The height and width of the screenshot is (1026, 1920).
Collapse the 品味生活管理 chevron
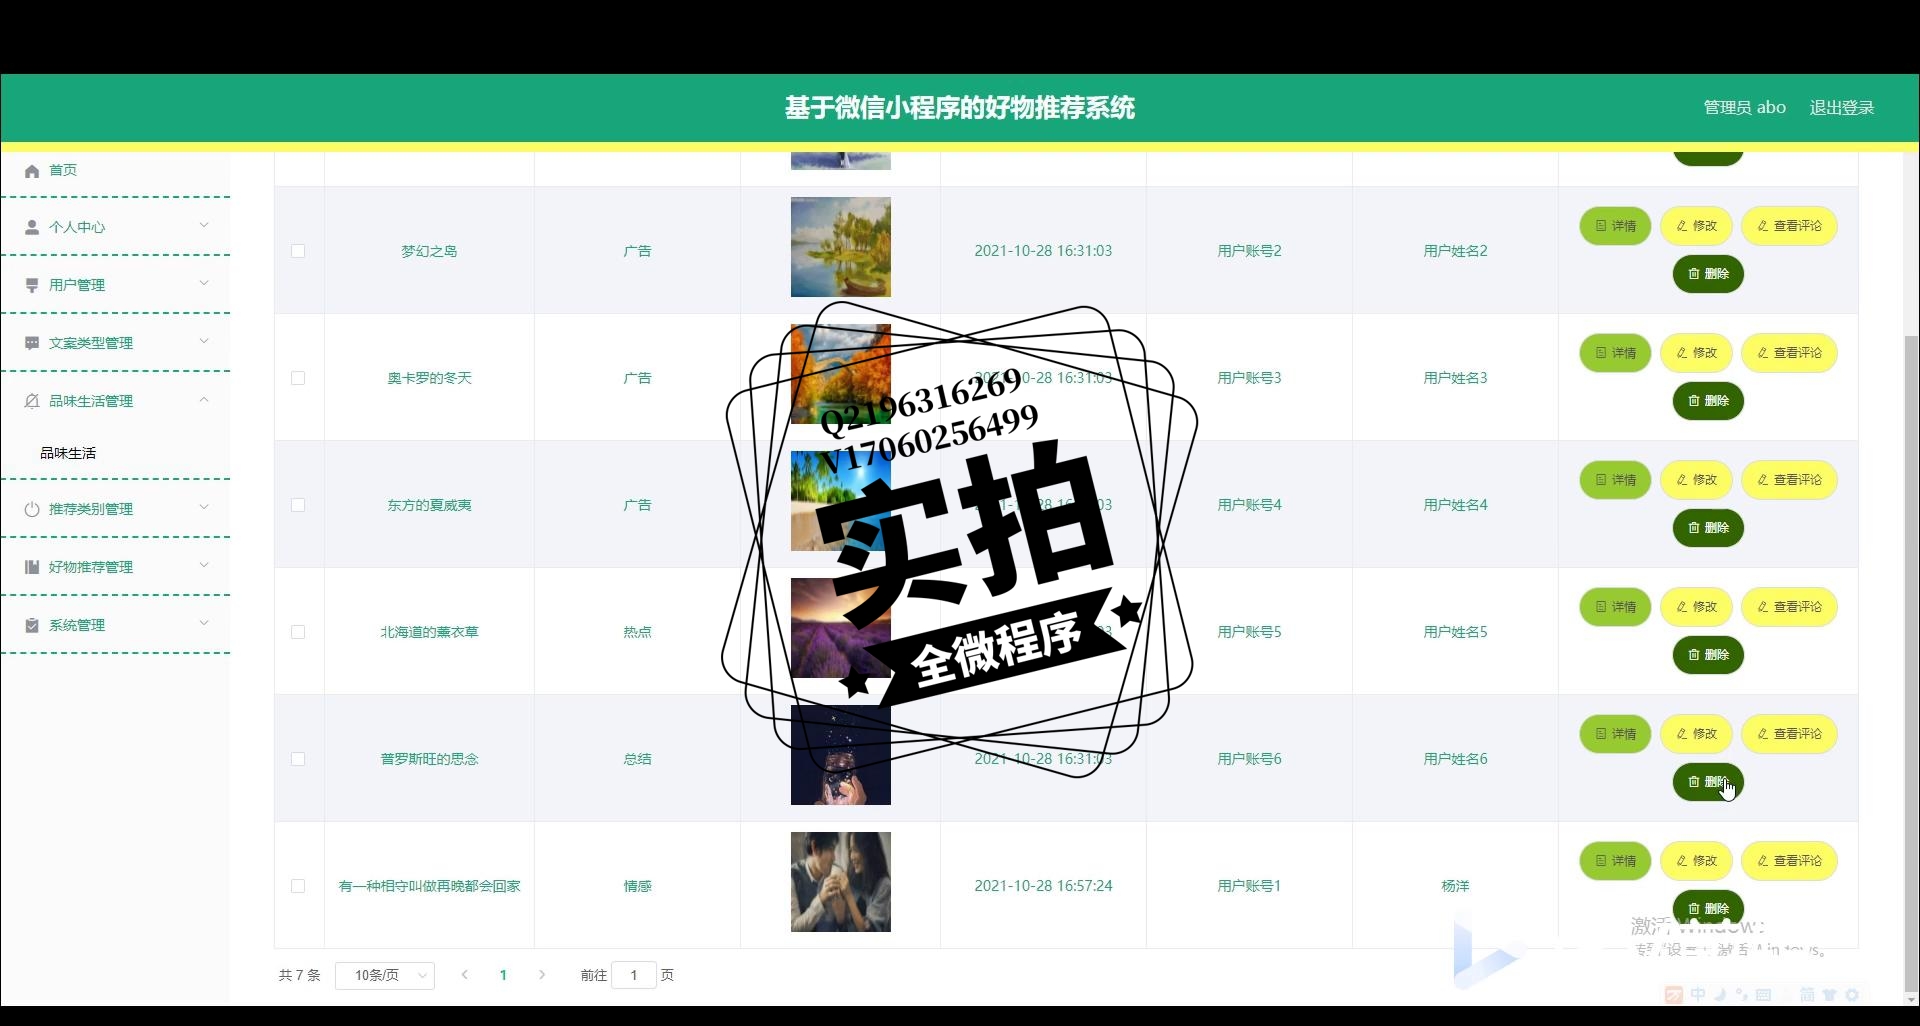(204, 399)
